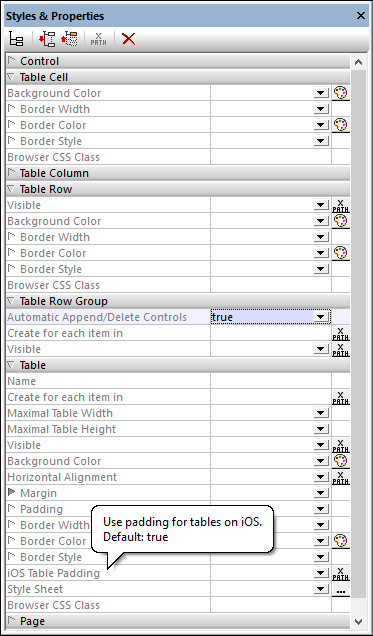The width and height of the screenshot is (373, 636).
Task: Click the third toolbar icon with dotted list
Action: [x=69, y=39]
